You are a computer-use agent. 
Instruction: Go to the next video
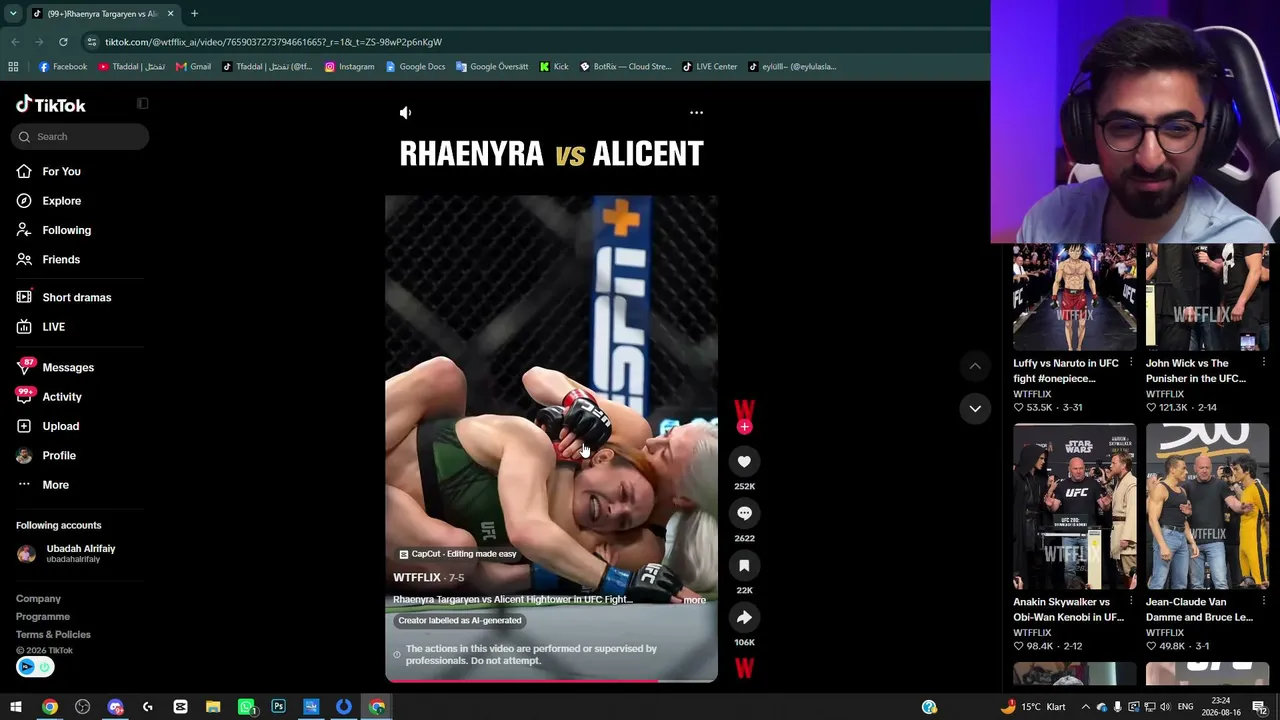pyautogui.click(x=975, y=408)
